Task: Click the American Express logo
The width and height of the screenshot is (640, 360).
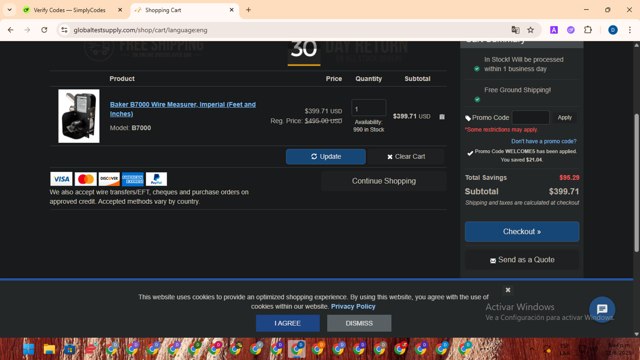Action: (x=133, y=179)
